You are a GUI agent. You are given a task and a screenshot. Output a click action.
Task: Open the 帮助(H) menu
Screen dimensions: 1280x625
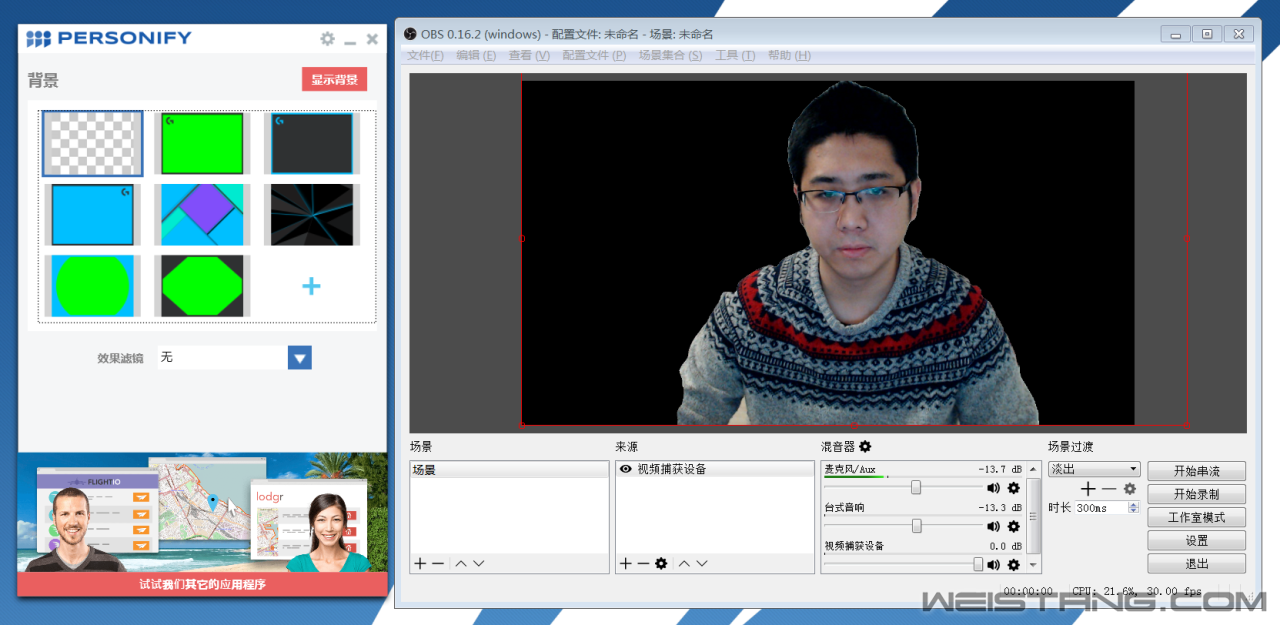(x=789, y=56)
